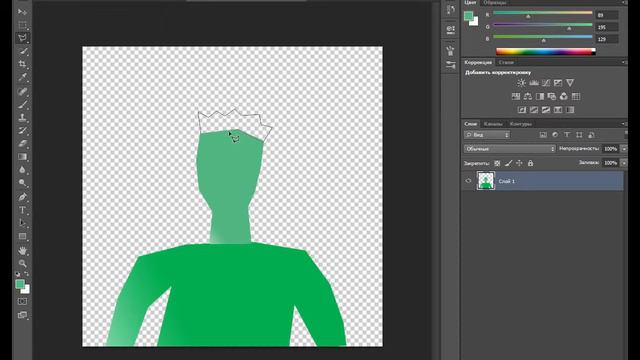Open the Fill (Заливка) slider arrow
Image resolution: width=640 pixels, height=360 pixels.
pos(624,163)
